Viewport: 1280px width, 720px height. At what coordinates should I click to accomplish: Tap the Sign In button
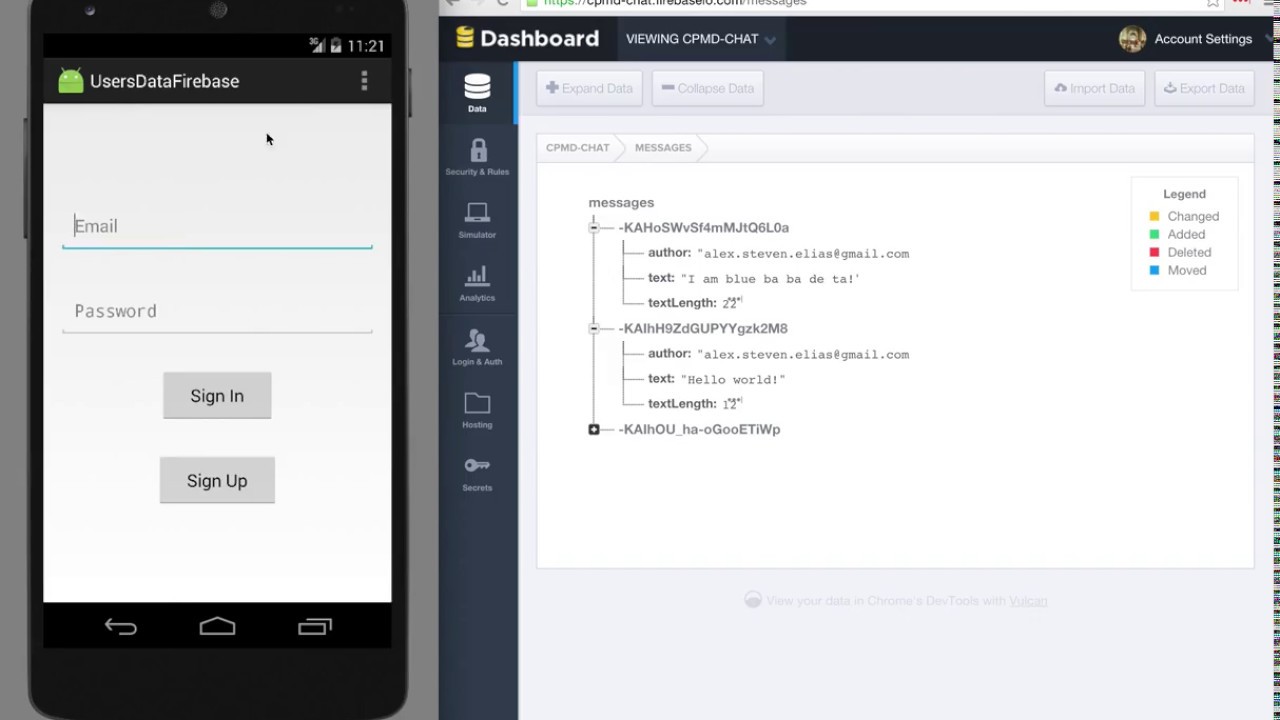(x=217, y=396)
